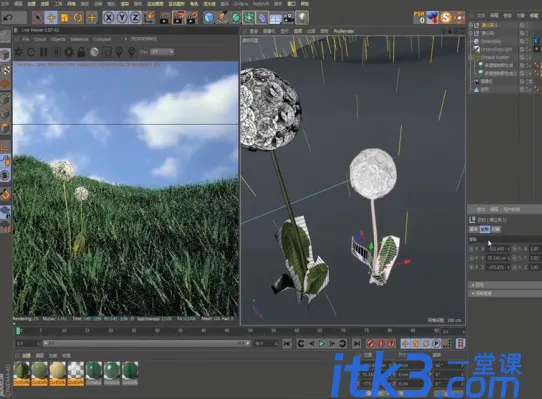This screenshot has width=542, height=399.
Task: Select the OctaneDayLight object
Action: point(496,49)
